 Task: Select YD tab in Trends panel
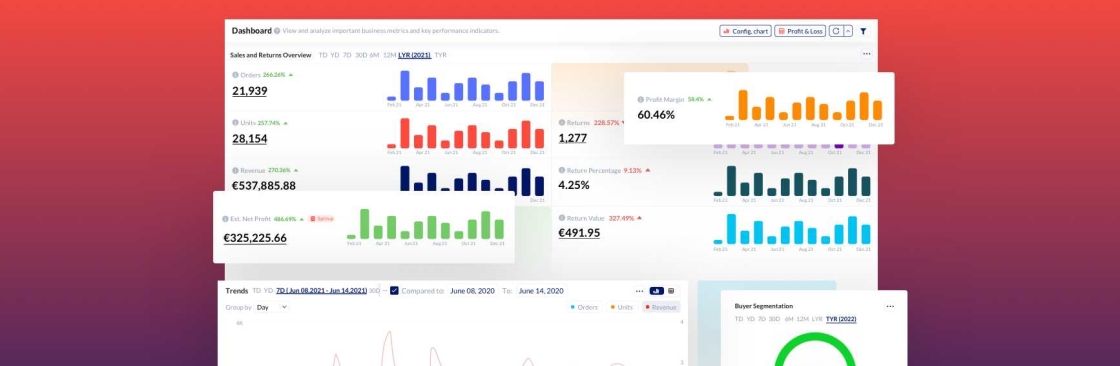(x=268, y=291)
